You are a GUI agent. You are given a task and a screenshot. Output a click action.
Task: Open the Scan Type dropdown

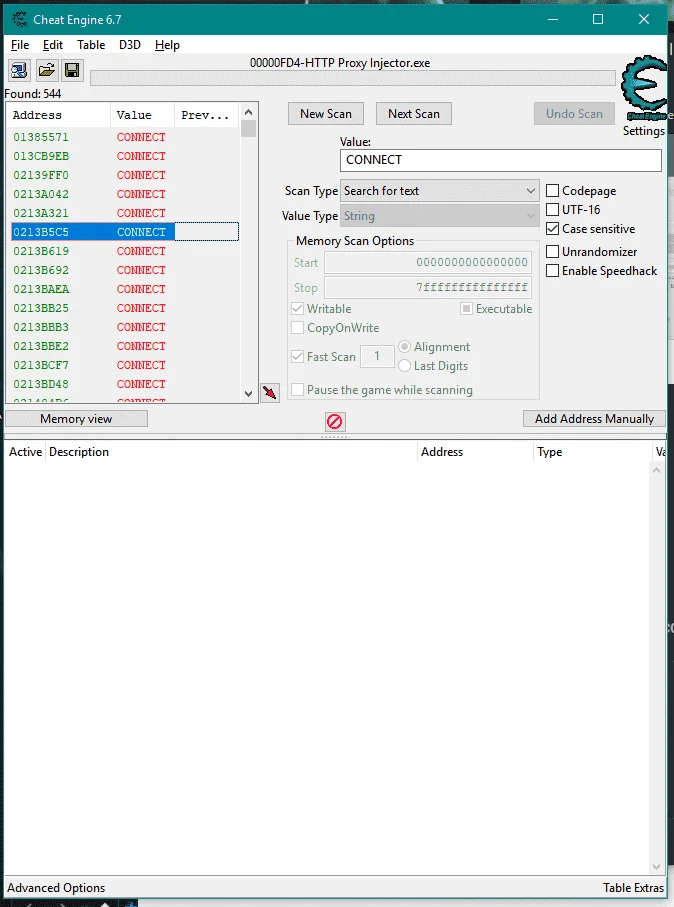point(440,191)
